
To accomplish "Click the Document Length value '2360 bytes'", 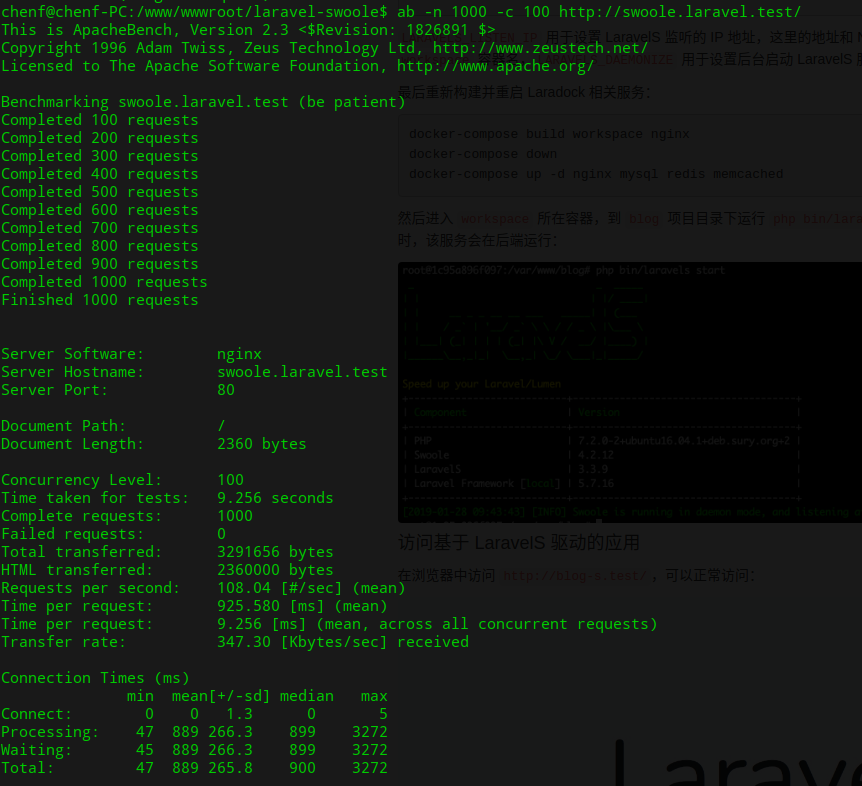I will pos(262,445).
